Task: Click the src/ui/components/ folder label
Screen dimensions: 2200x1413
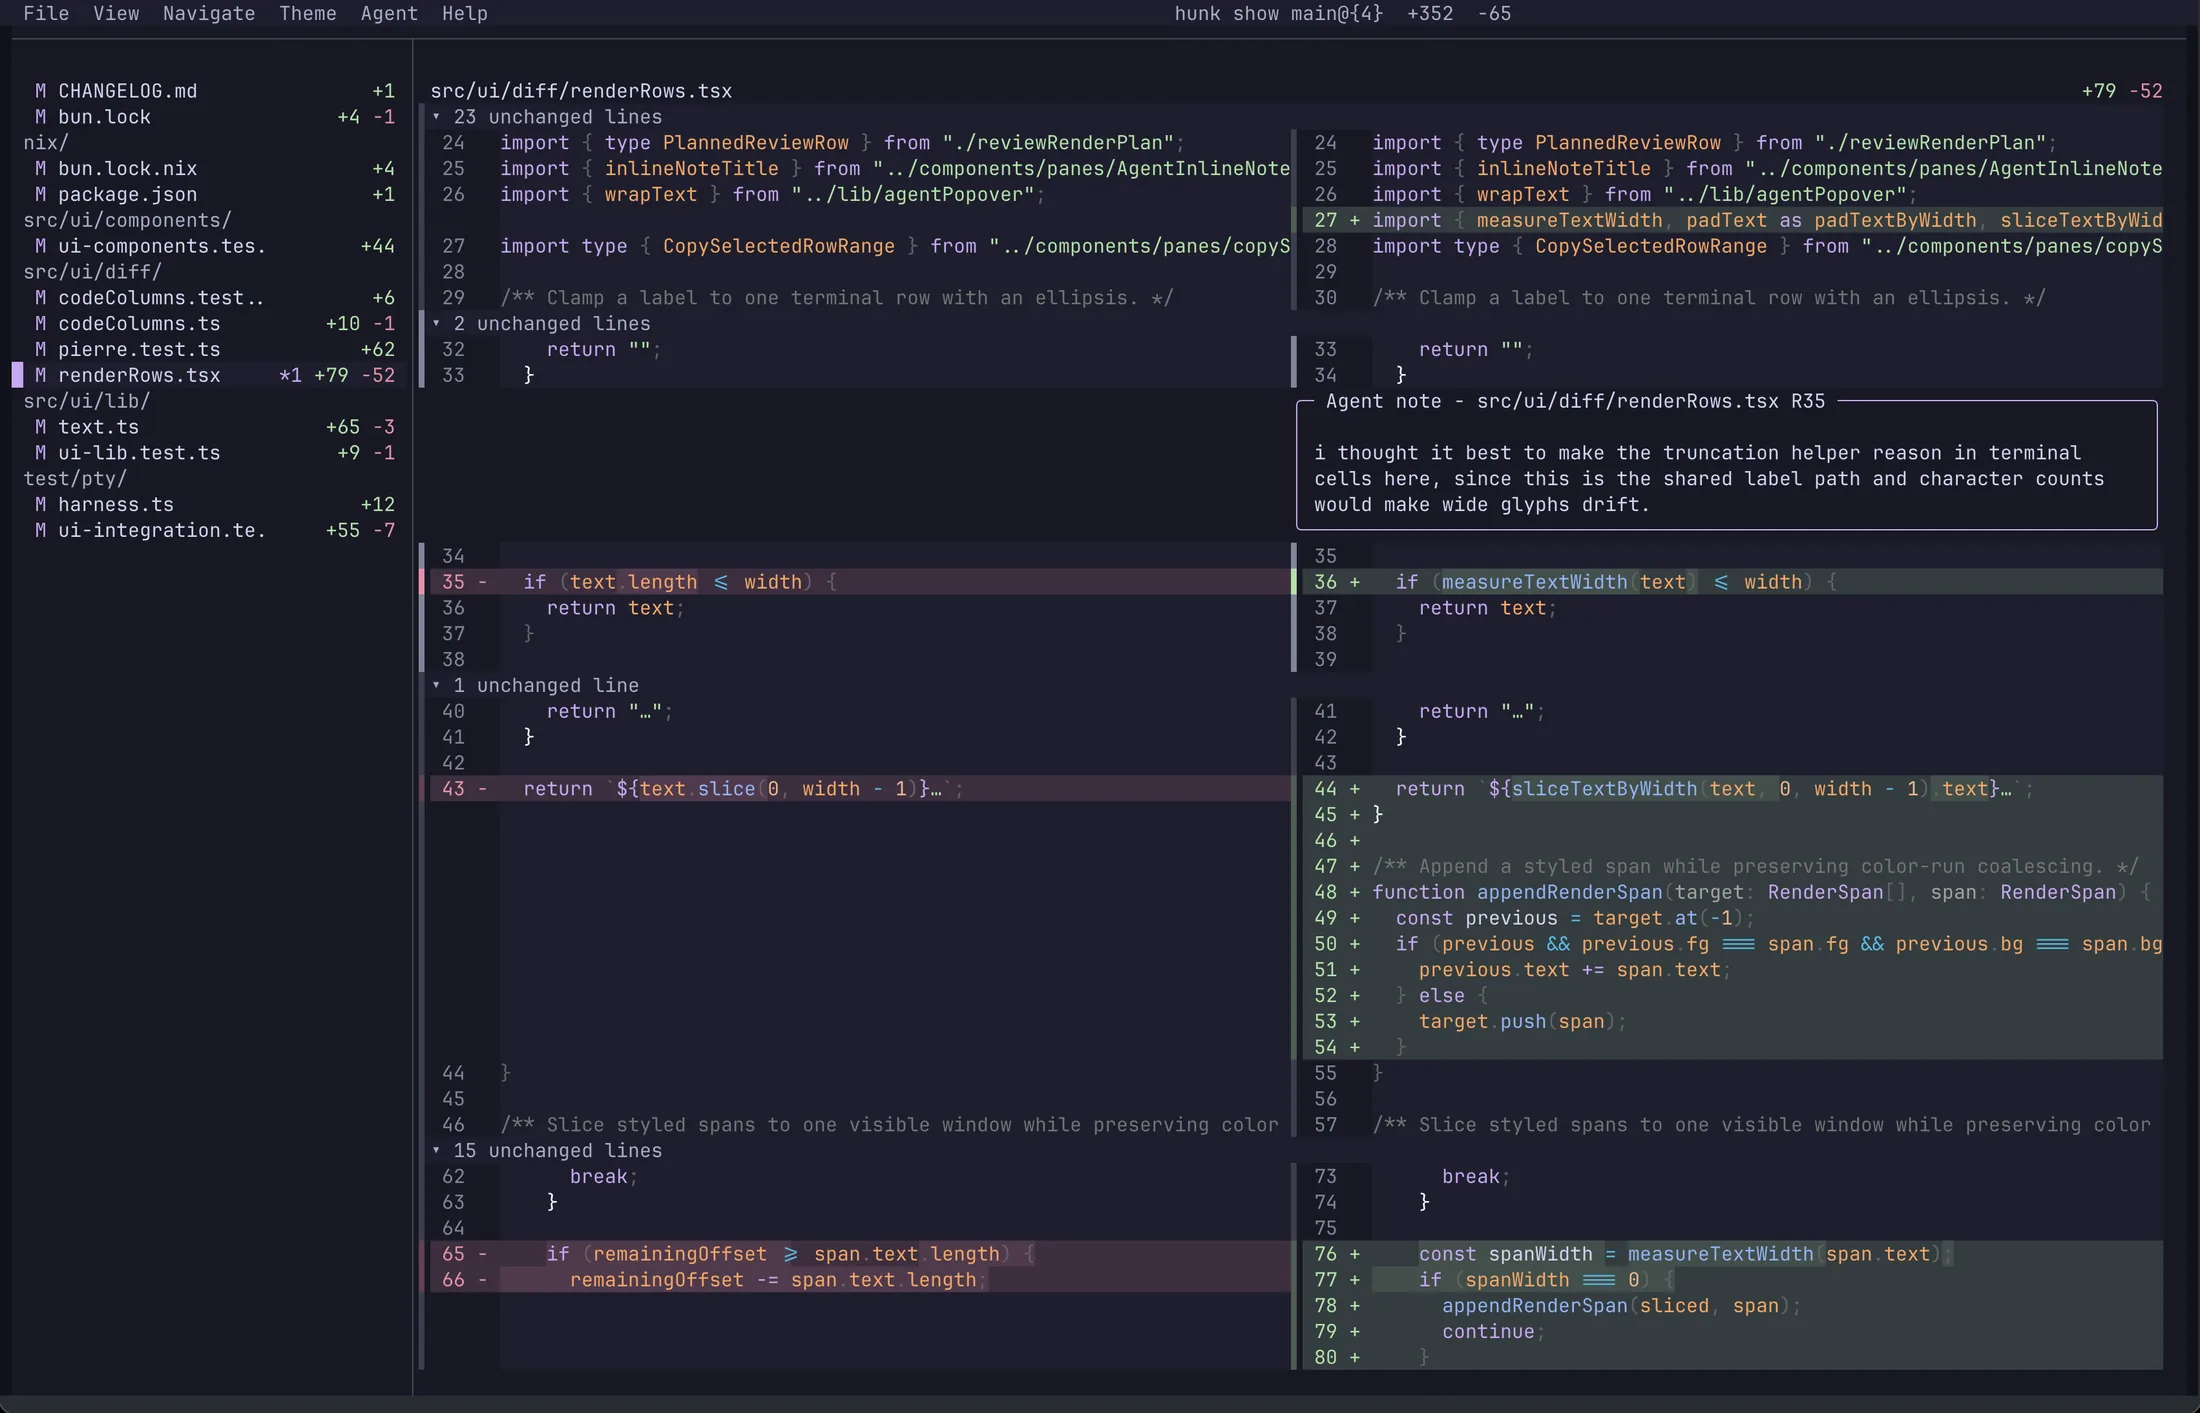Action: pos(128,221)
